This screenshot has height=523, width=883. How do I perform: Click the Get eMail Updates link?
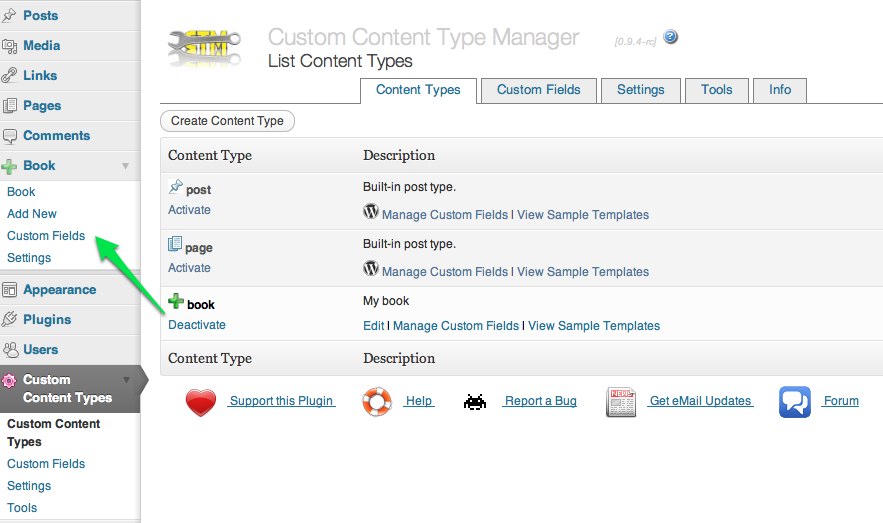tap(700, 401)
